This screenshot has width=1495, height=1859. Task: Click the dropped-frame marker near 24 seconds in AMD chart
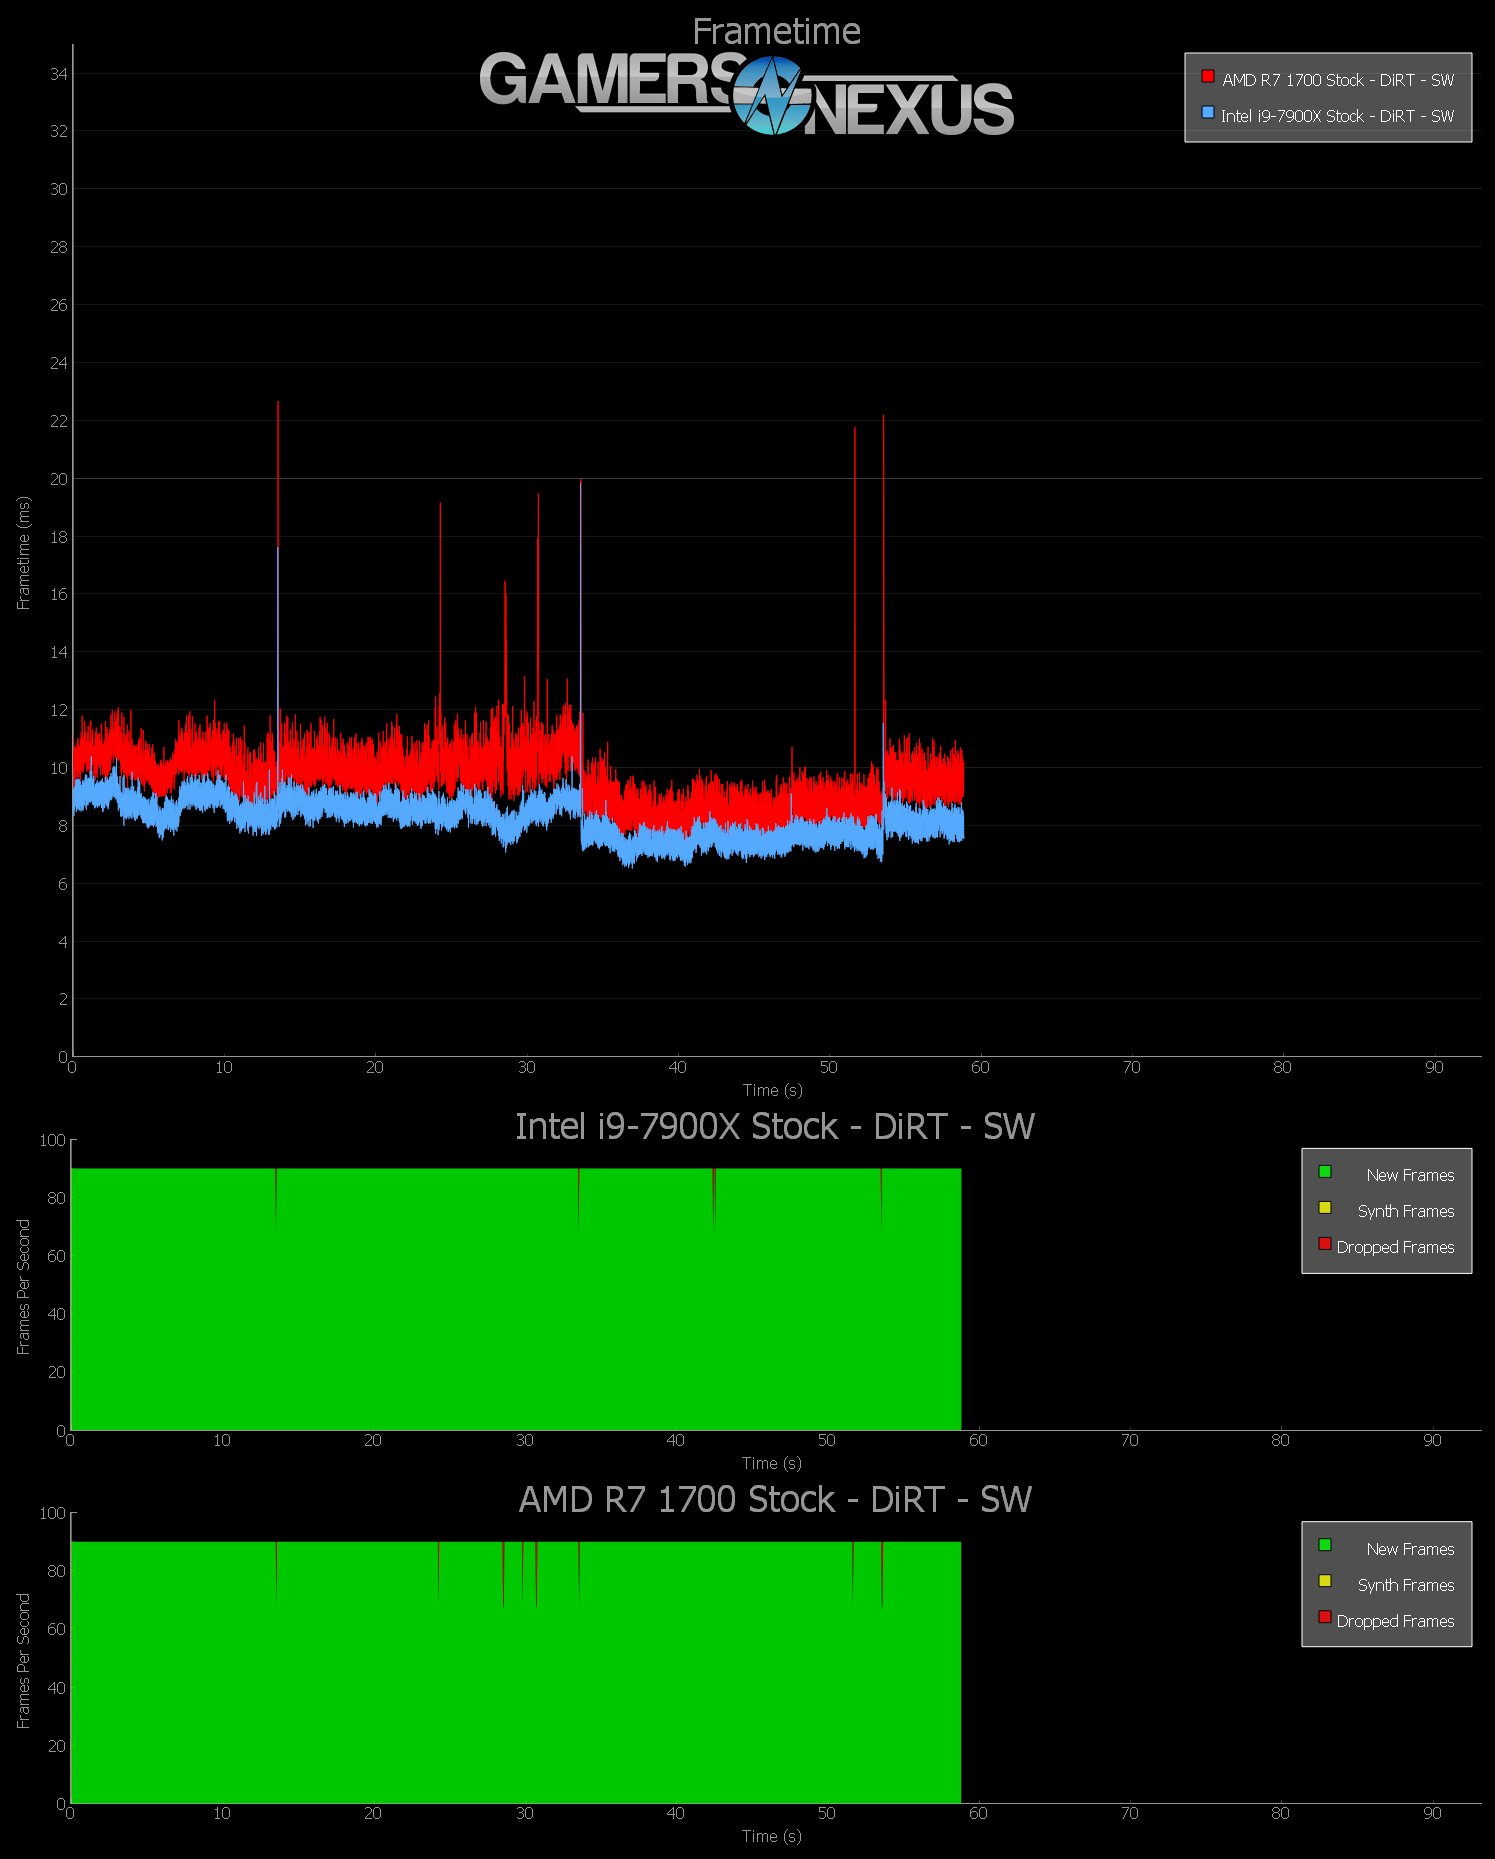tap(439, 1570)
